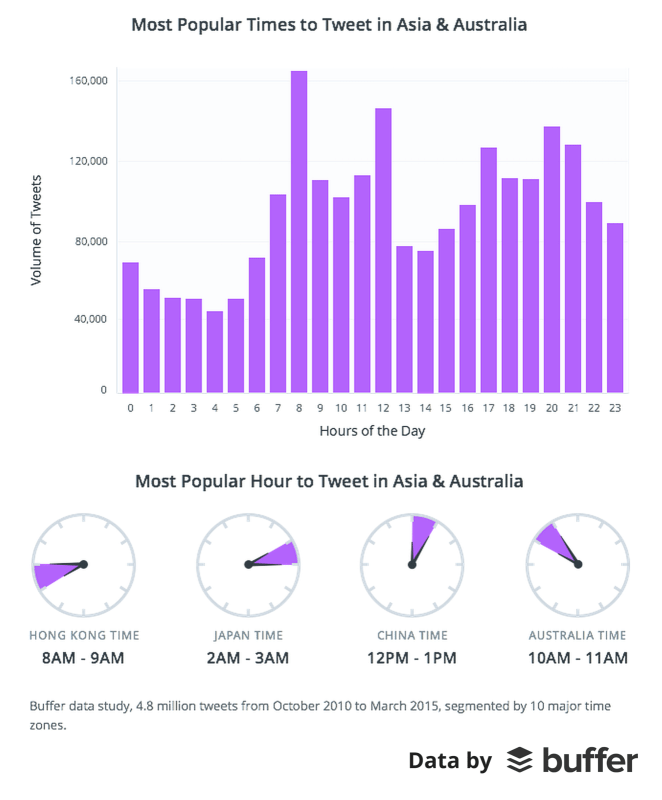This screenshot has height=800, width=662.
Task: Select the bar for hour 12
Action: click(x=384, y=251)
